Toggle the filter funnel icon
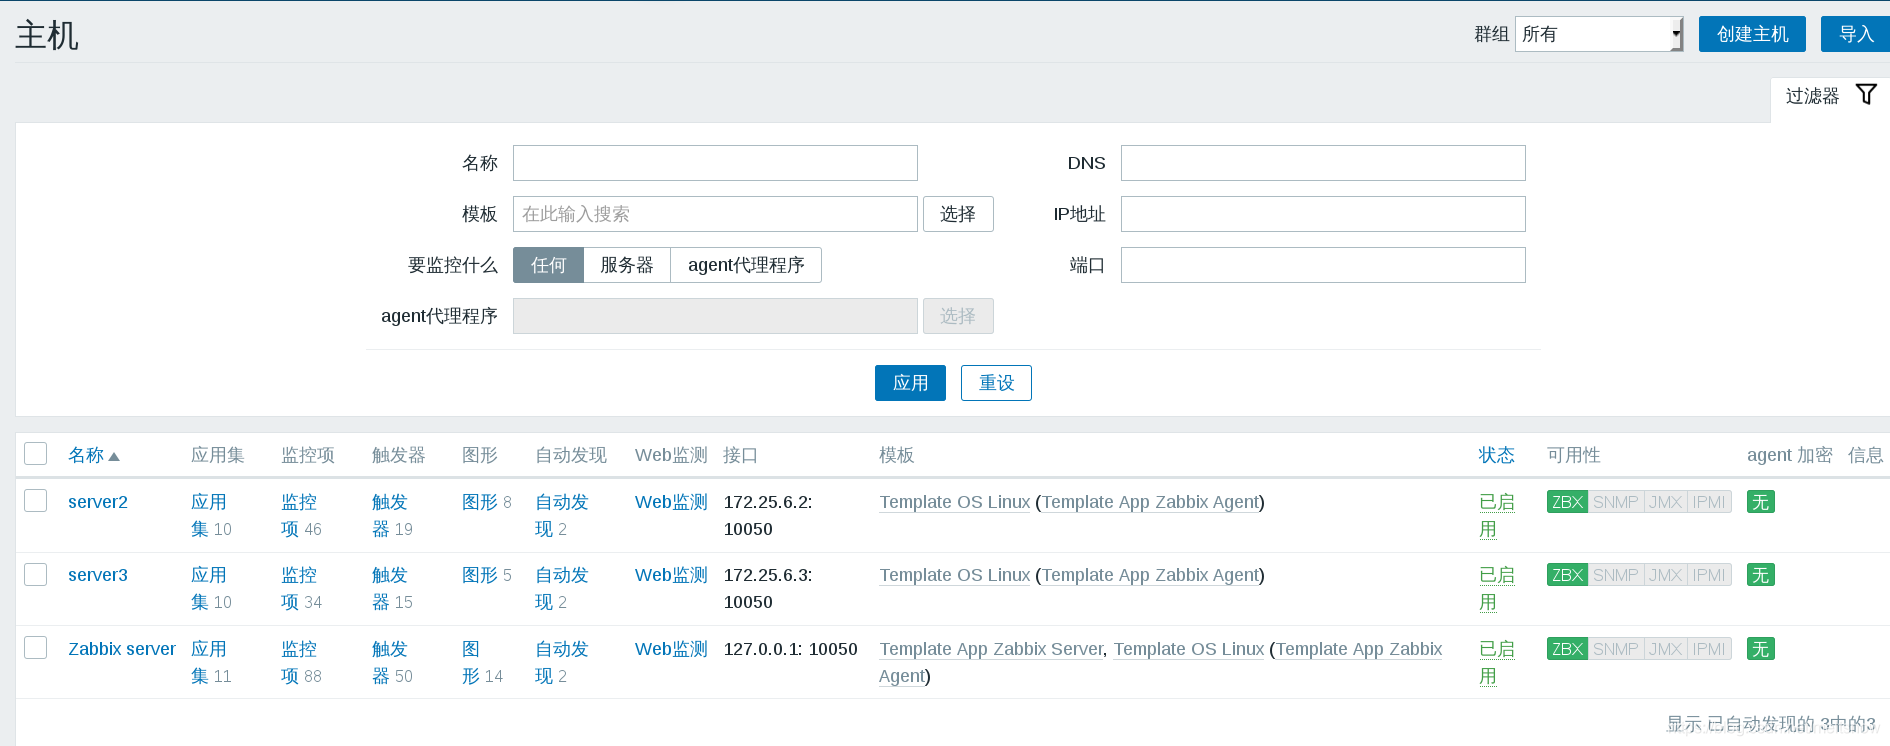1890x746 pixels. pos(1866,95)
